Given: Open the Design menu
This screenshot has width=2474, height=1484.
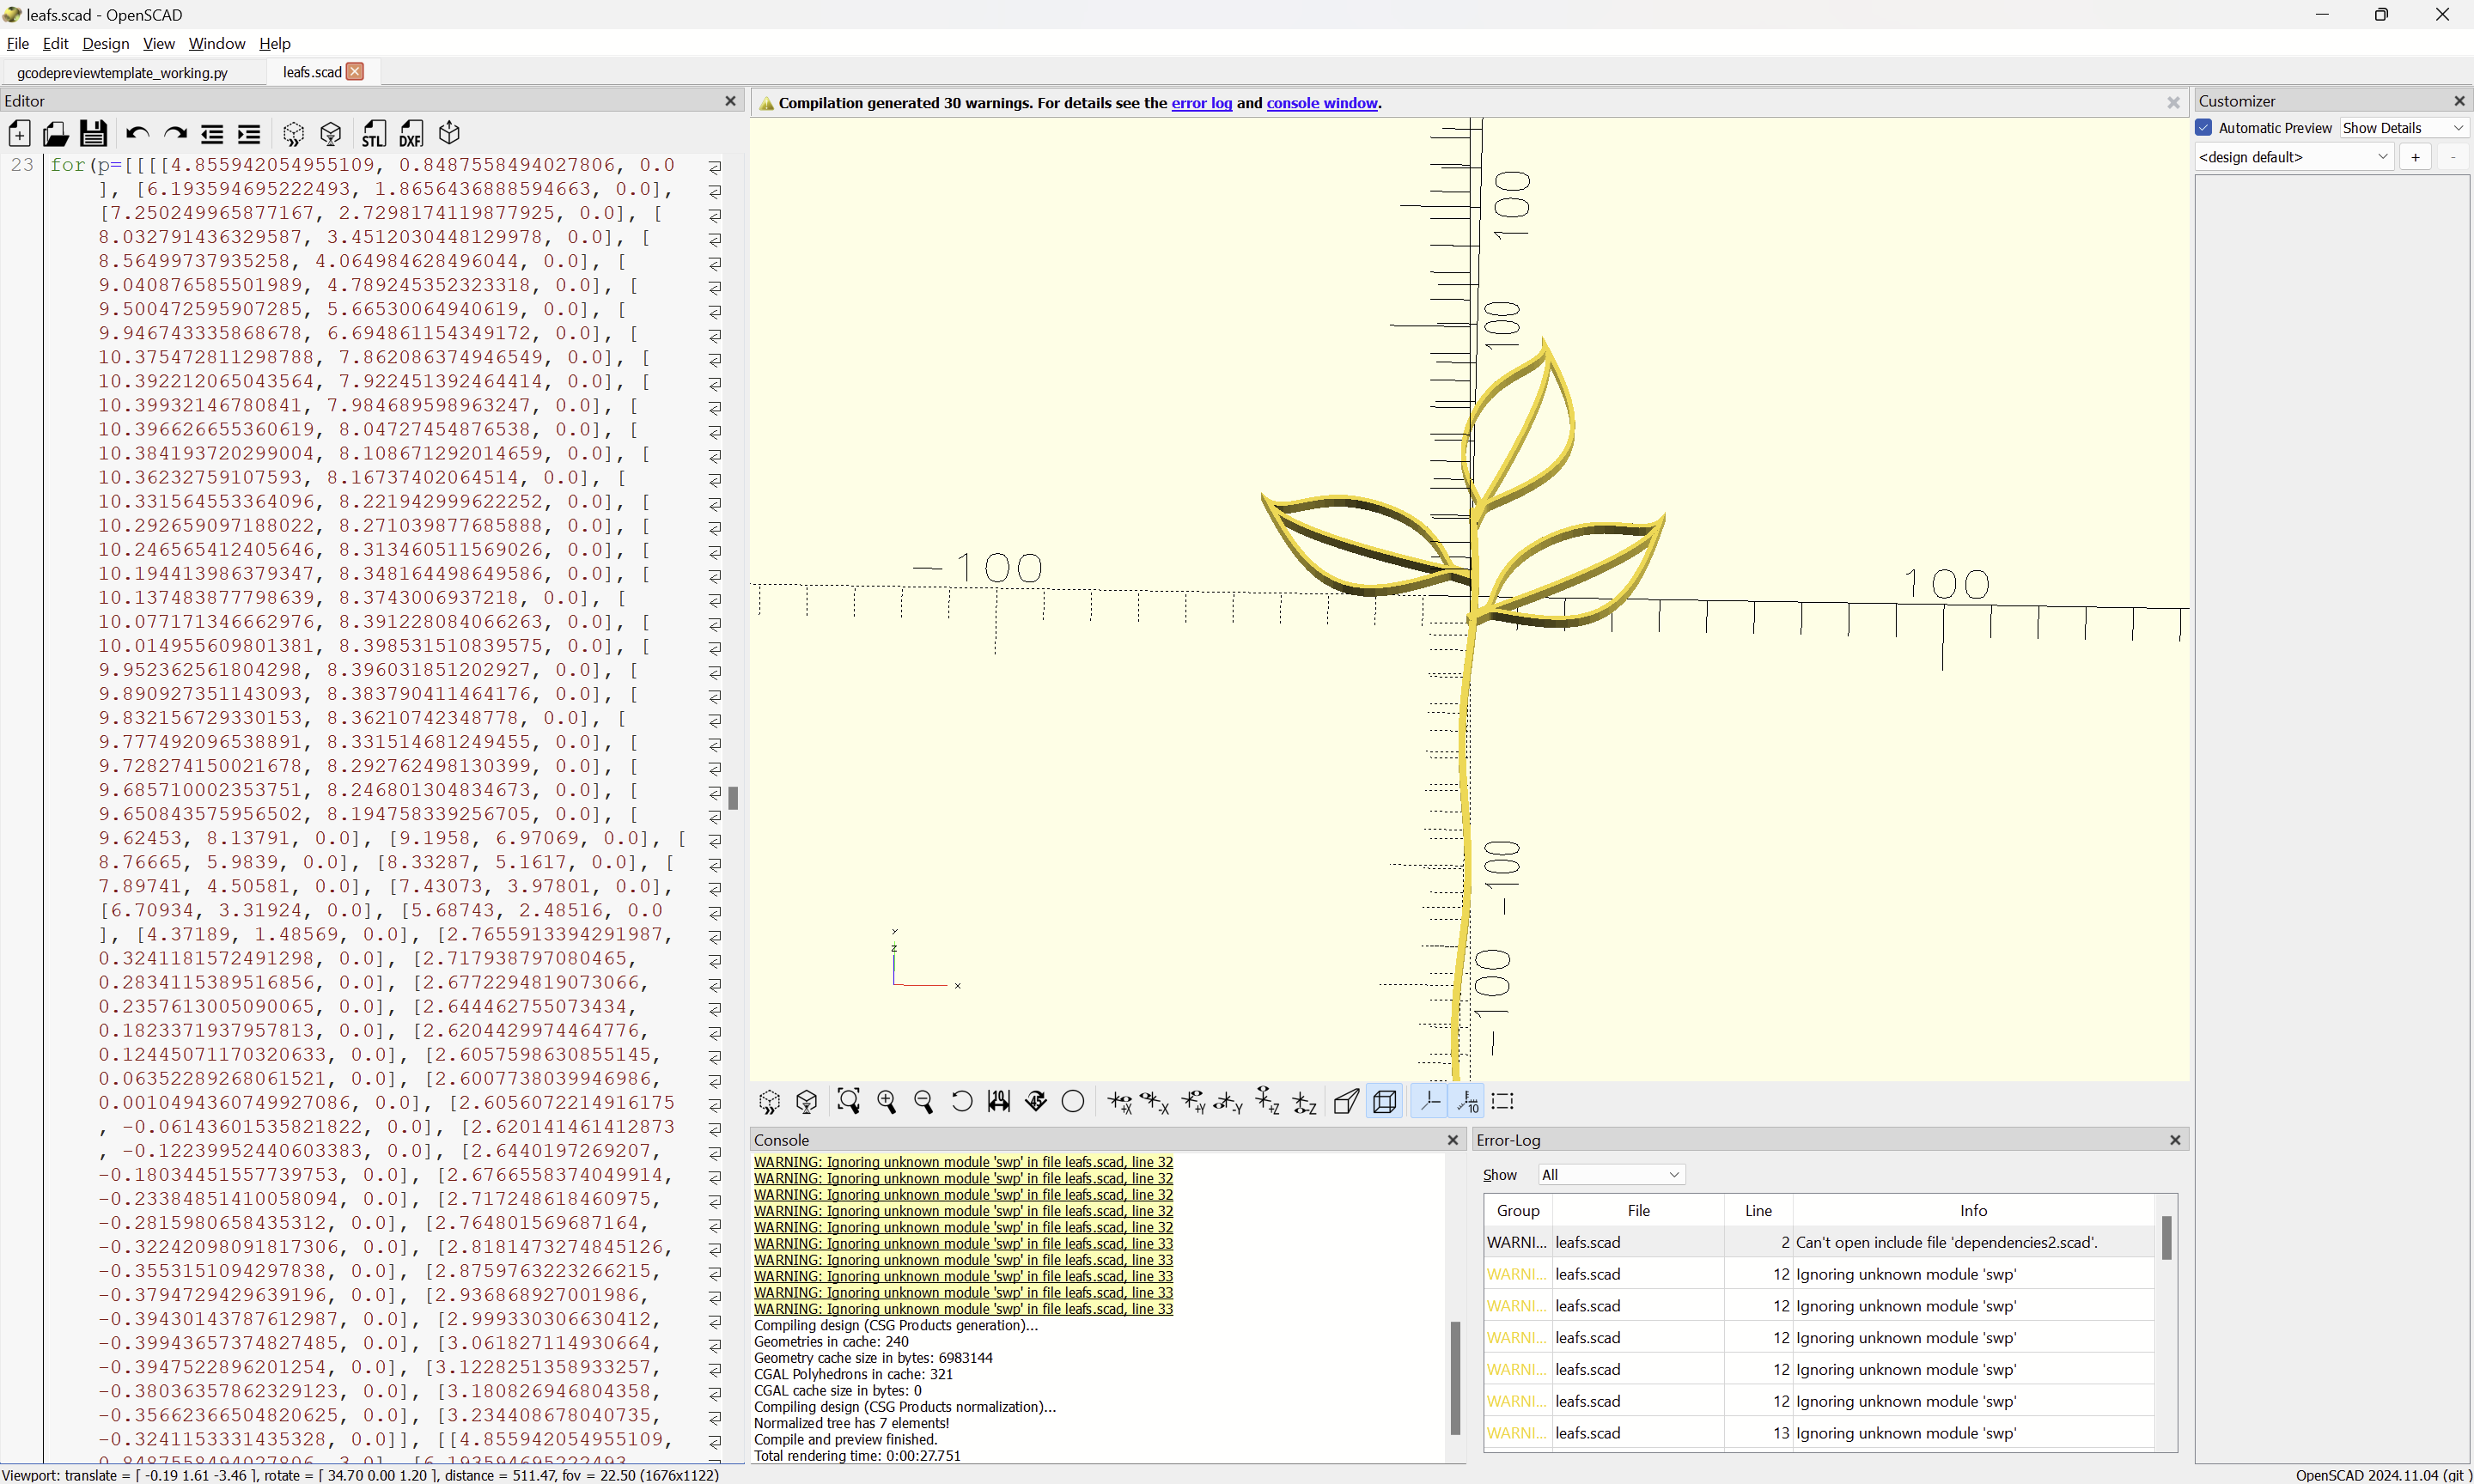Looking at the screenshot, I should click(x=105, y=43).
